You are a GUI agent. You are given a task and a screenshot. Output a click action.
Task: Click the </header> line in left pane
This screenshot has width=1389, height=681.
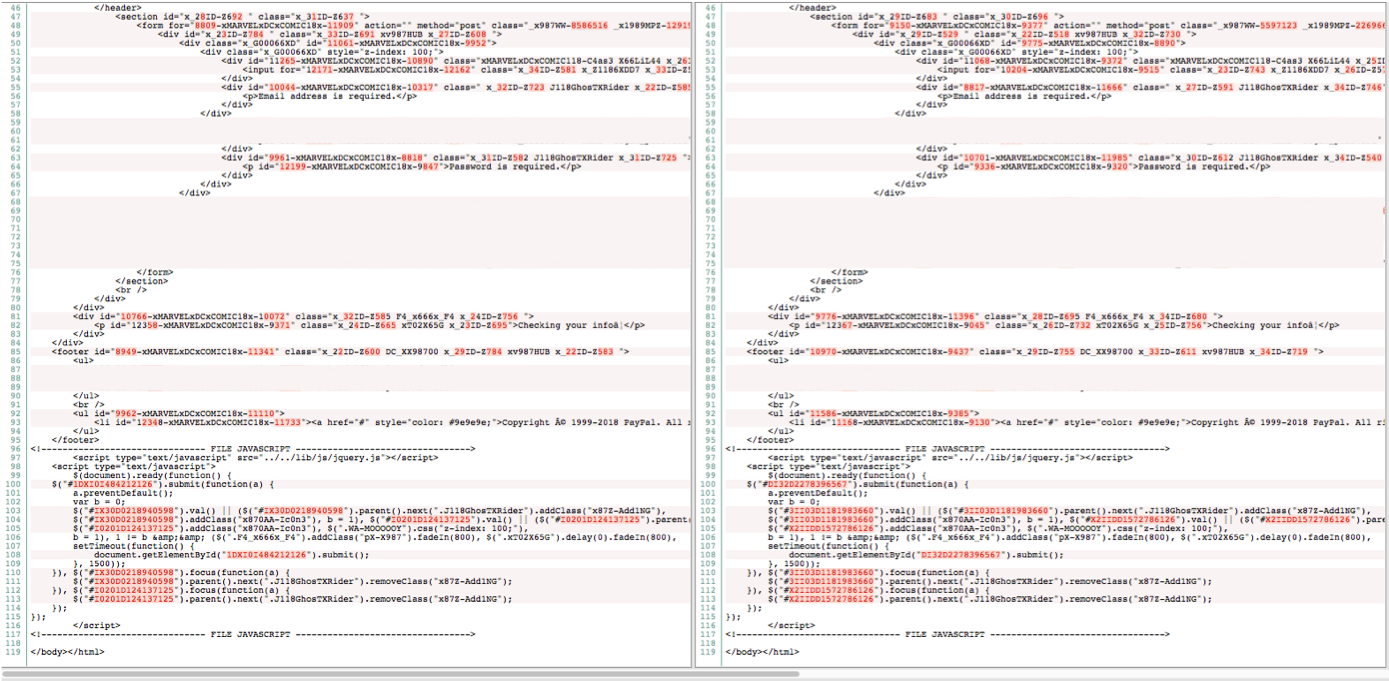coord(116,8)
